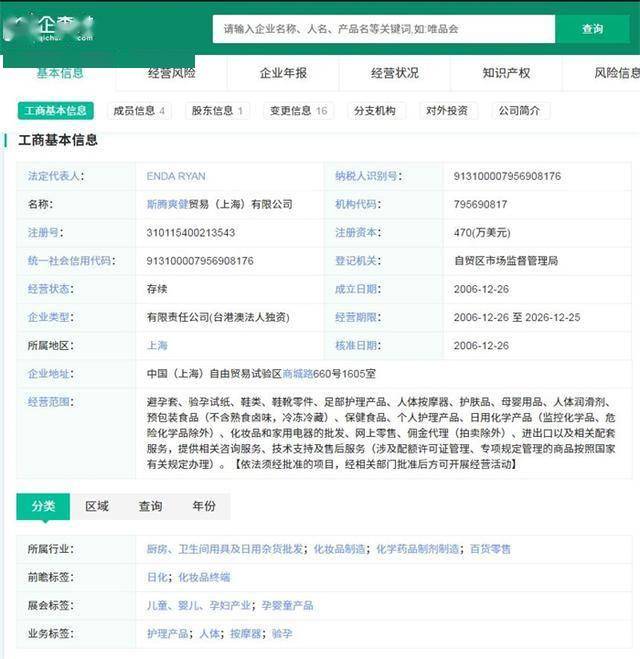The width and height of the screenshot is (640, 659).
Task: Jump to the 股东信息 section
Action: (217, 111)
